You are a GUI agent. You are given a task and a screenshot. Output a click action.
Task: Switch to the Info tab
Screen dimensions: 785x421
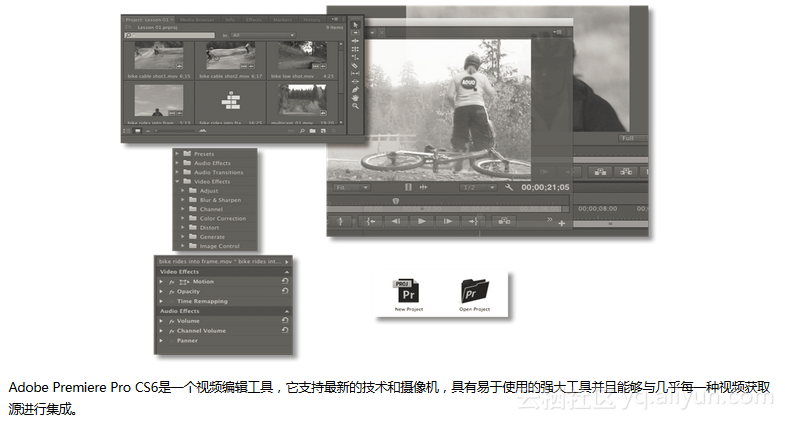pyautogui.click(x=230, y=20)
